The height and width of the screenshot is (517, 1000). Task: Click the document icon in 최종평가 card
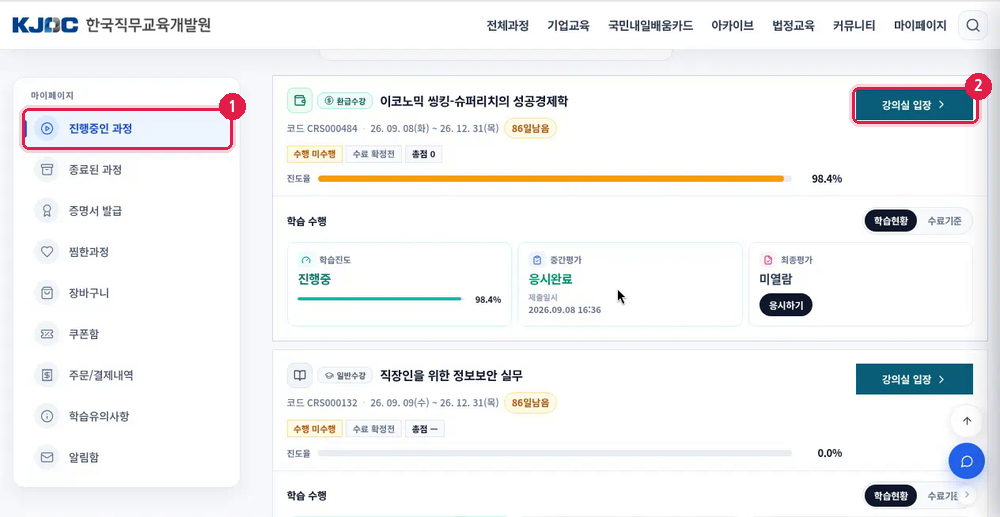(x=767, y=260)
